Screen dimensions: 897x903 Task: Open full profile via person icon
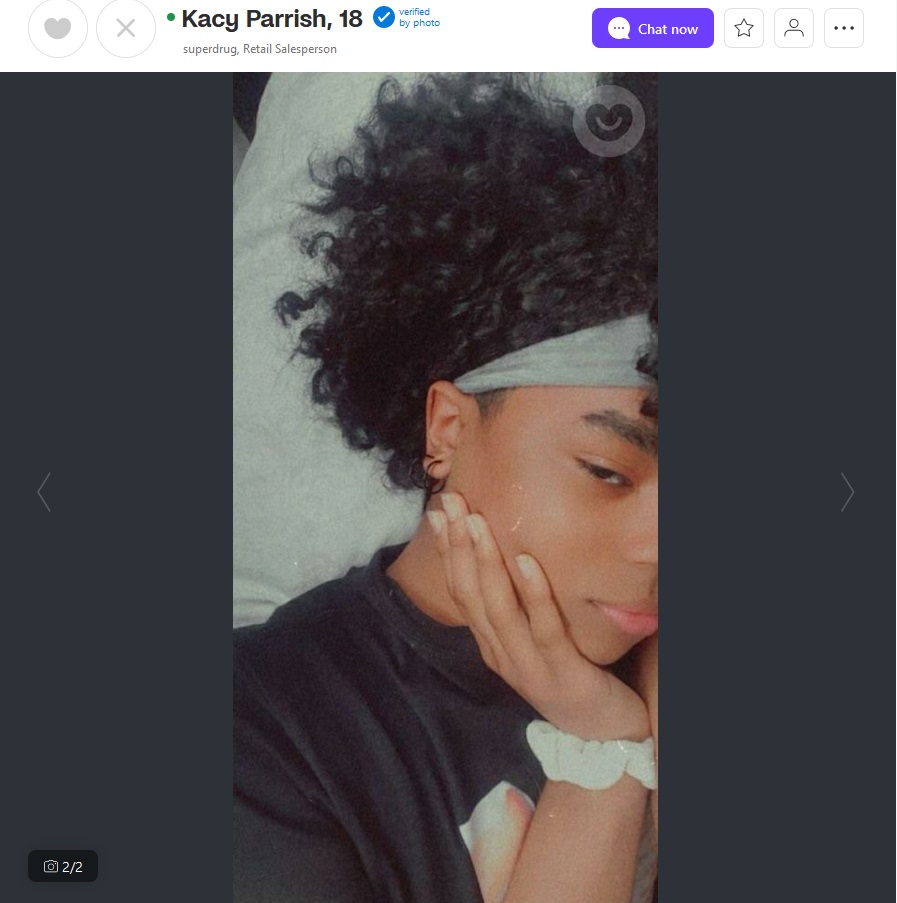[x=793, y=28]
